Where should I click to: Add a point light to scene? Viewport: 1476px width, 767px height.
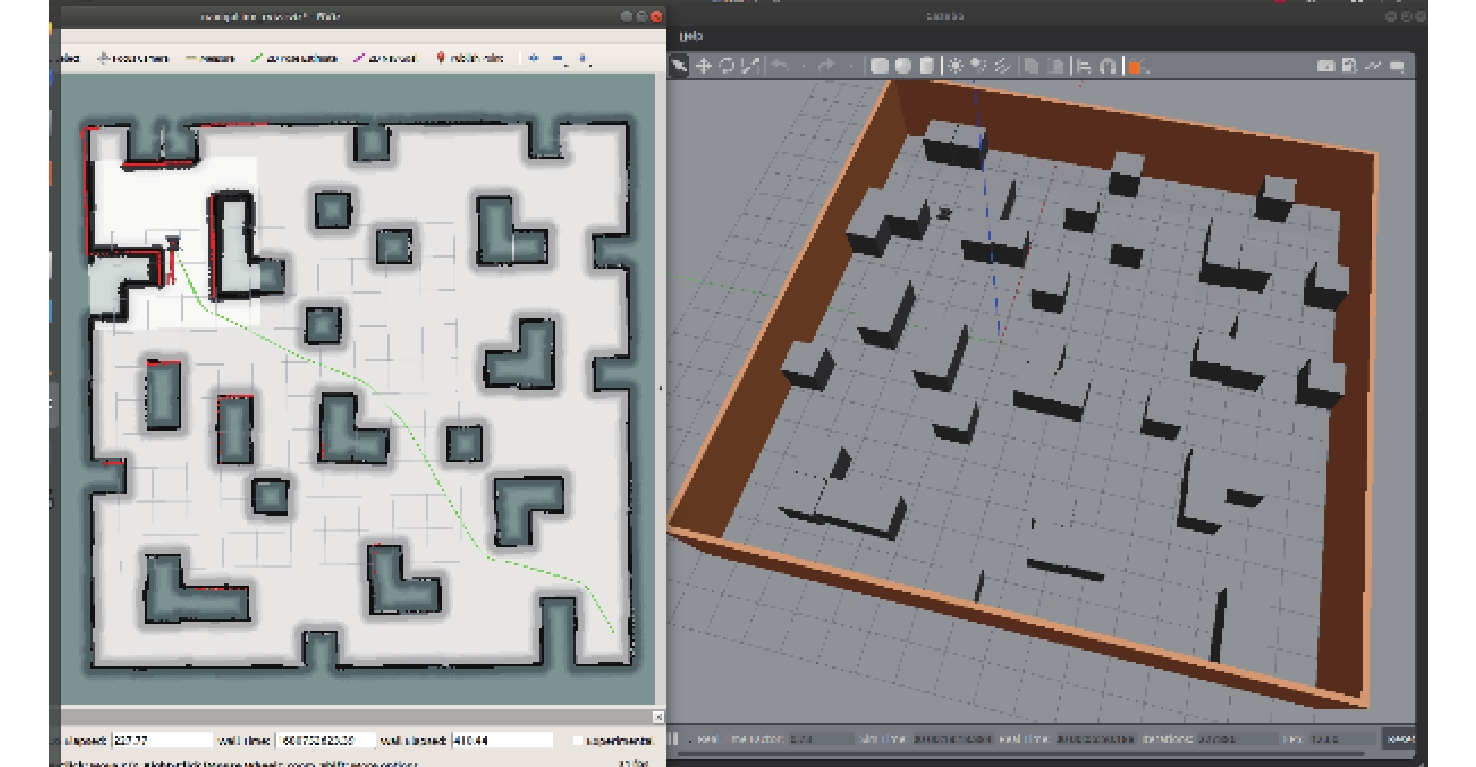click(956, 66)
